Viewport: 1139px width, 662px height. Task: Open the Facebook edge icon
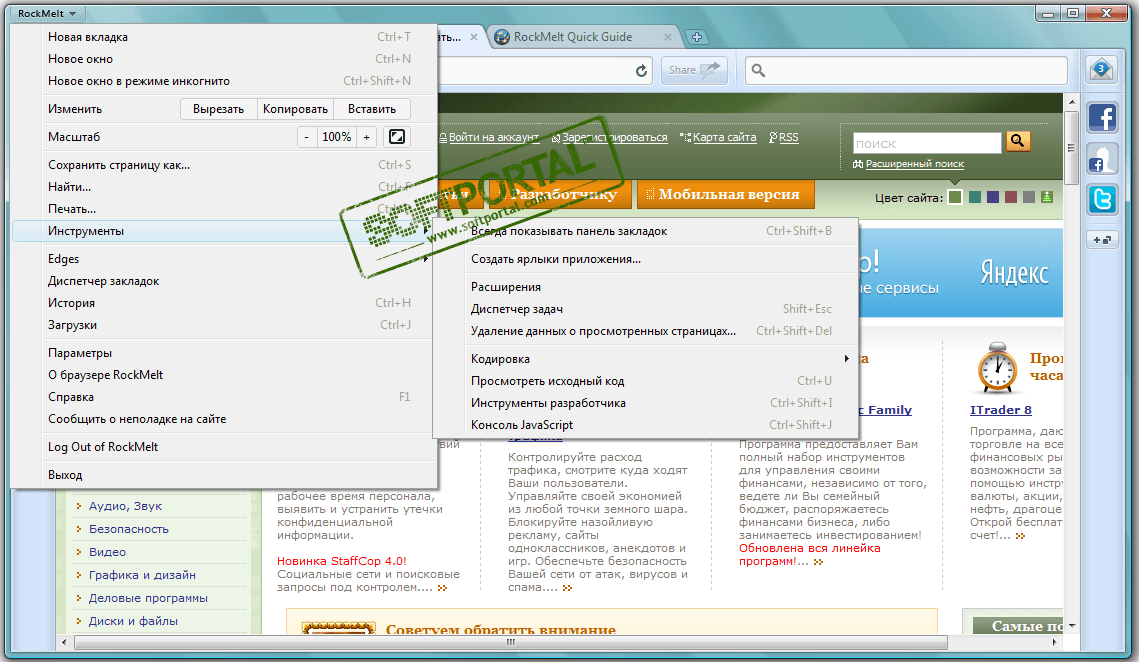click(x=1102, y=118)
